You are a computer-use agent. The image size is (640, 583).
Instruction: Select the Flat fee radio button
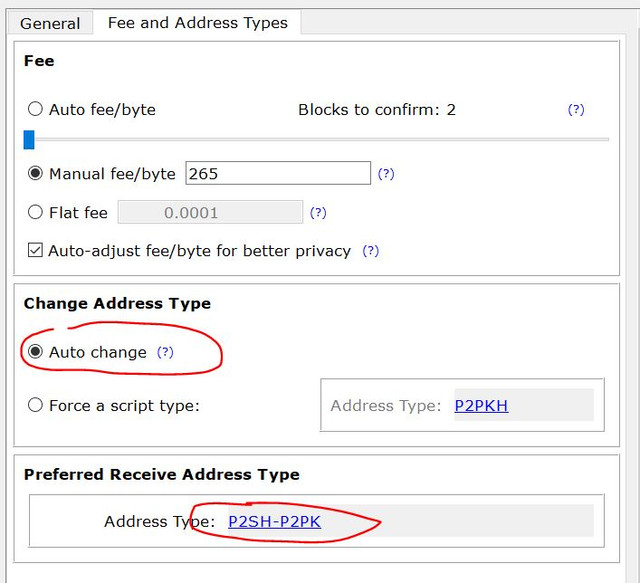(x=35, y=212)
